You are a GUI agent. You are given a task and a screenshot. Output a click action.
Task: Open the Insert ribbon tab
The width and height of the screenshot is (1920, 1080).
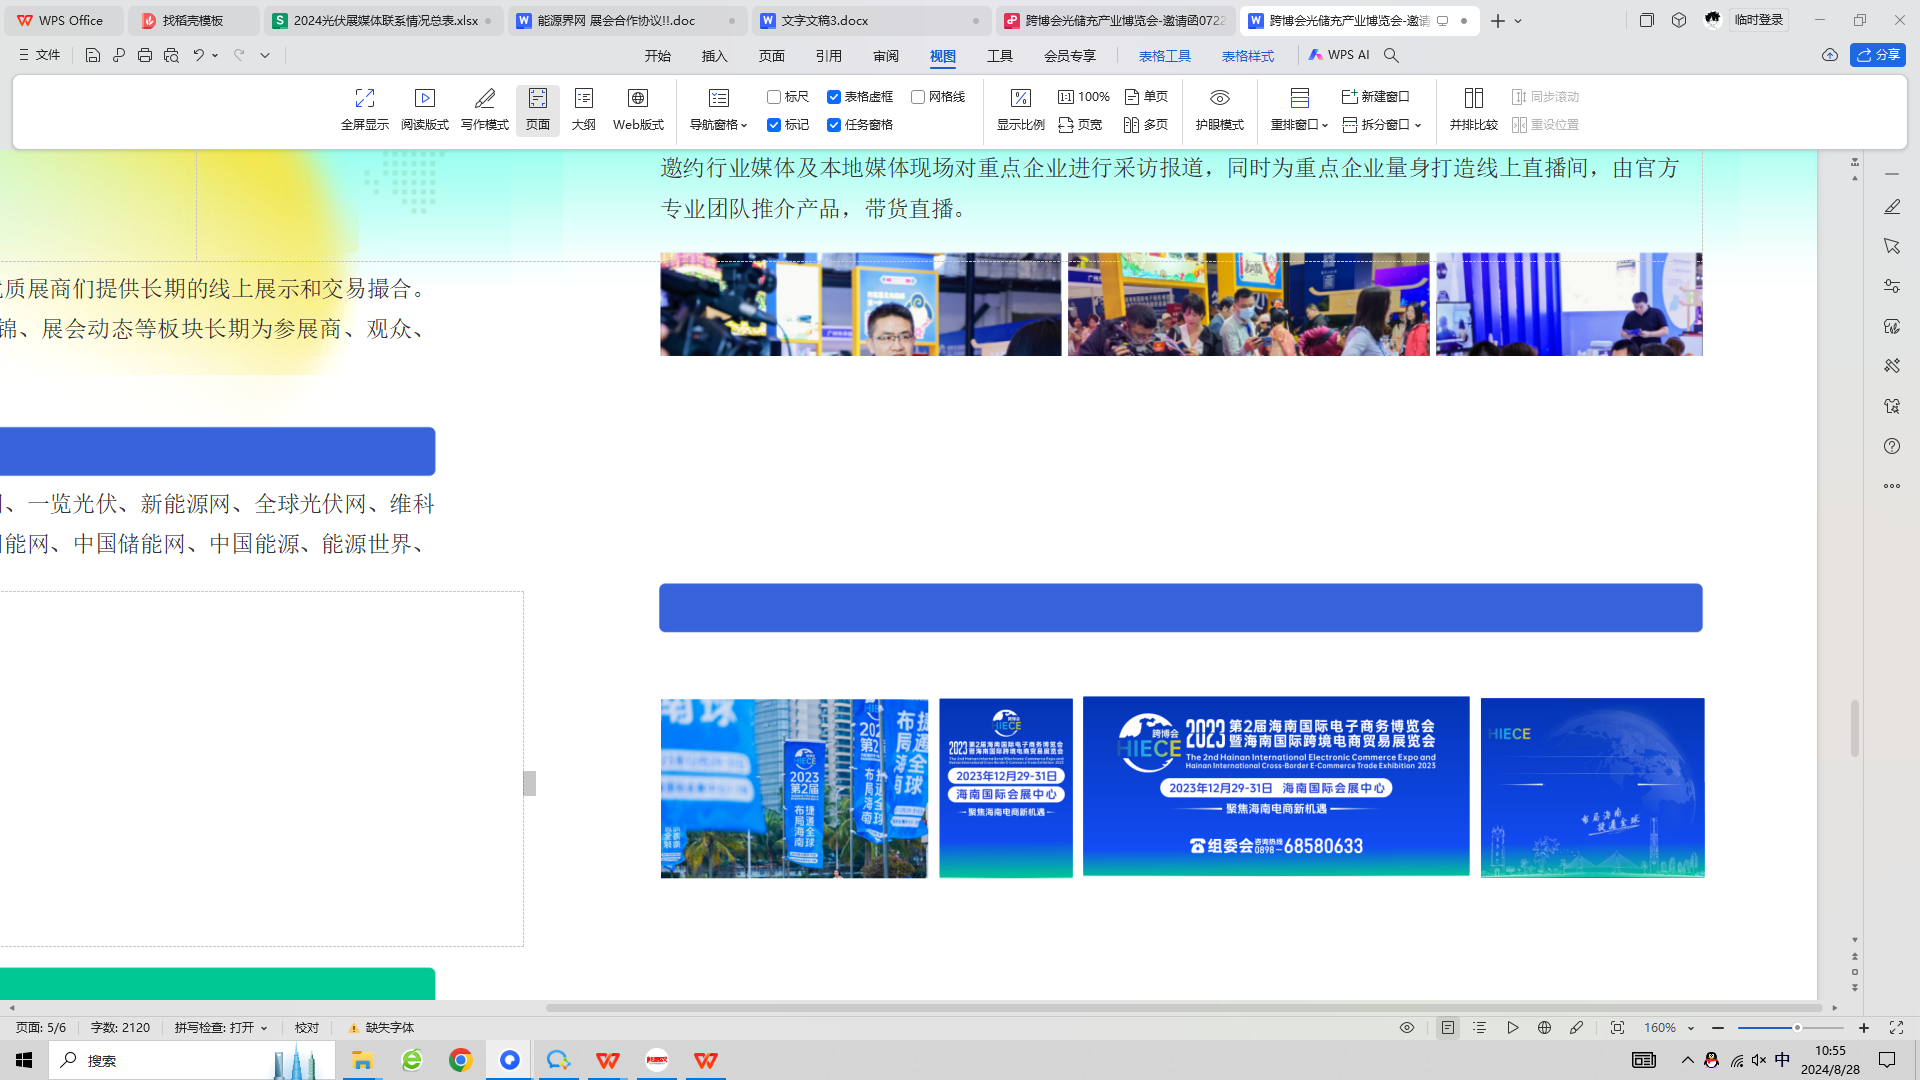tap(714, 56)
